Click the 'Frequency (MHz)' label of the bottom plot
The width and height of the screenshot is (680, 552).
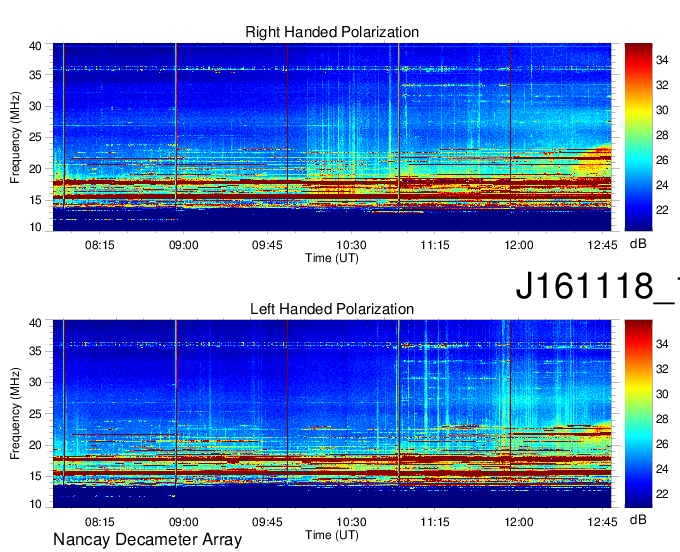(15, 414)
